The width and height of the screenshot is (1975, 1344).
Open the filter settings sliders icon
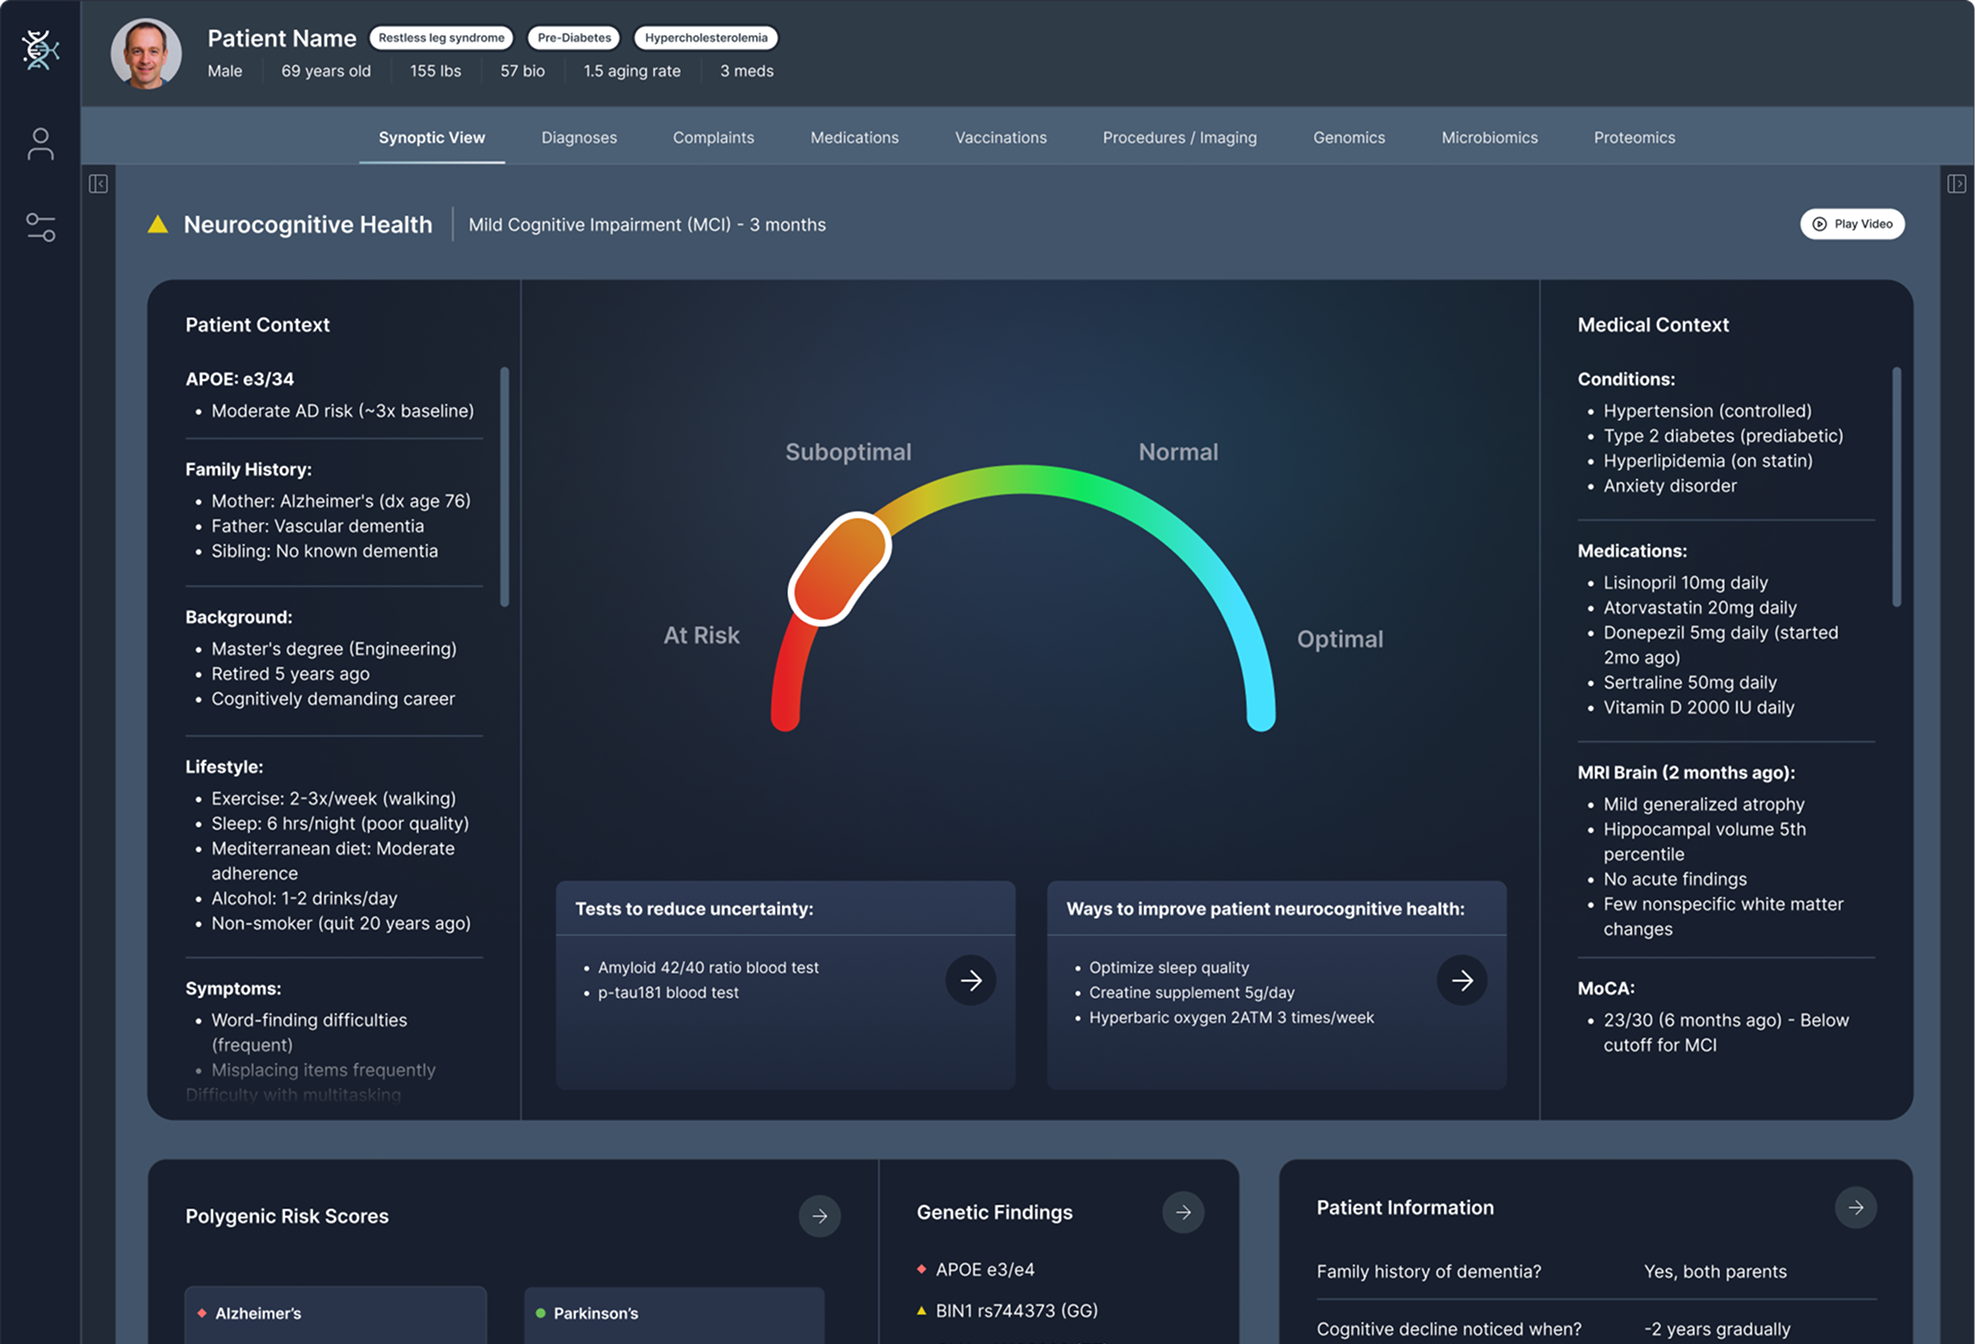click(40, 227)
